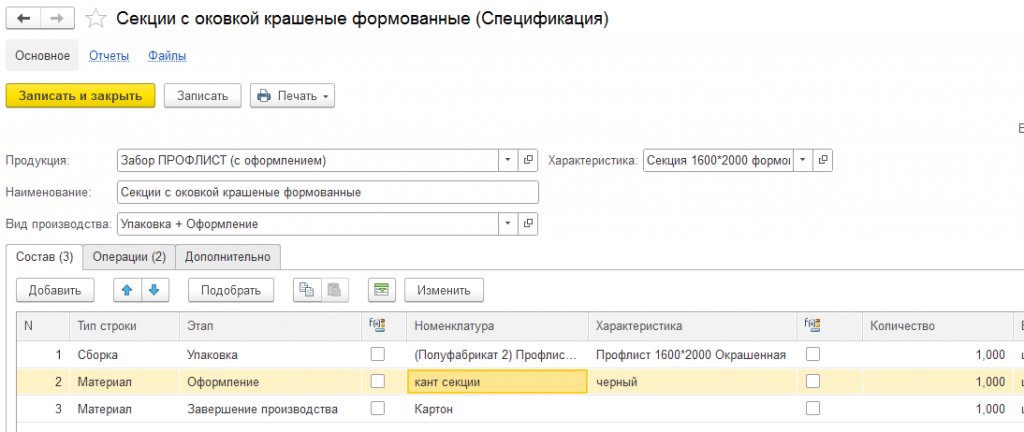
Task: Toggle checkbox after черный characteristic
Action: pyautogui.click(x=812, y=382)
